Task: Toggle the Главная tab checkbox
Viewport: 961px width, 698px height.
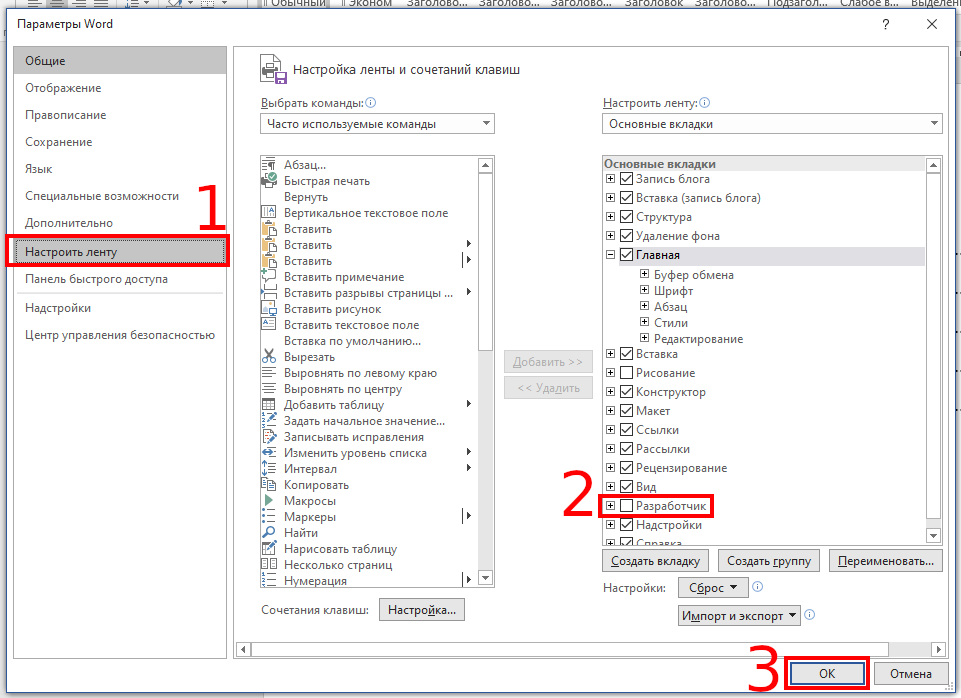Action: (x=626, y=254)
